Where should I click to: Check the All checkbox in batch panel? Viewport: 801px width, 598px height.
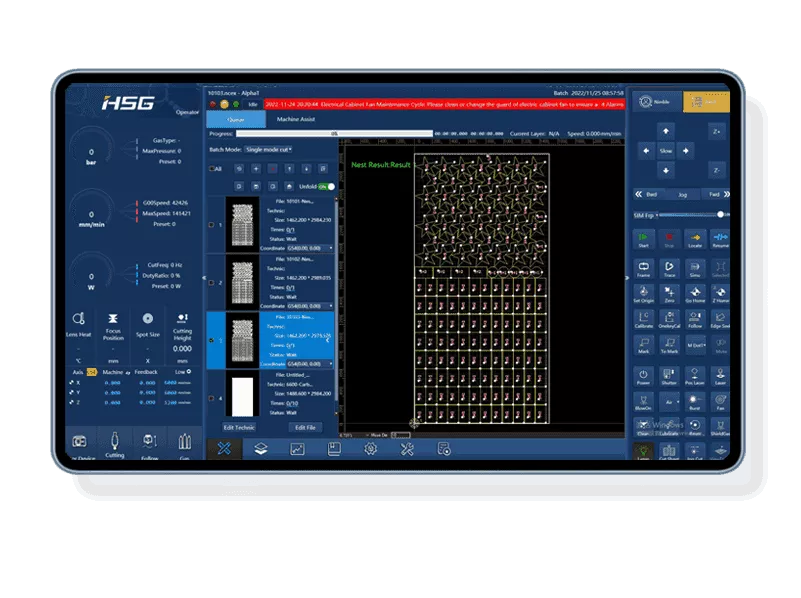point(211,168)
